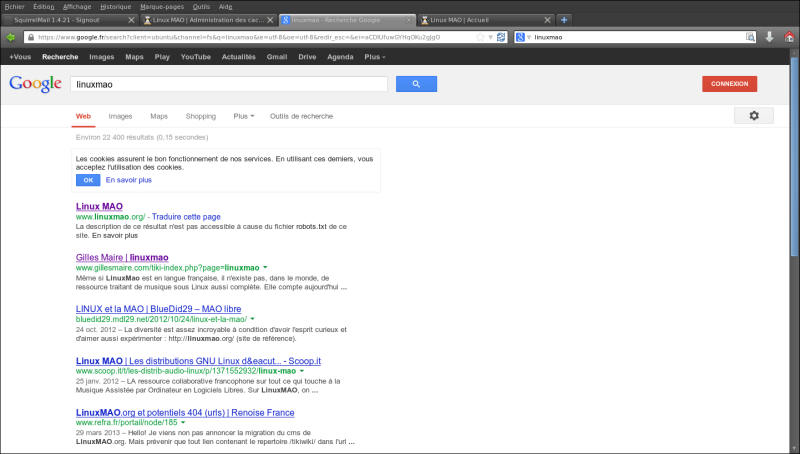Screen dimensions: 800x454
Task: Close the Recherche Google tab
Action: pos(409,20)
